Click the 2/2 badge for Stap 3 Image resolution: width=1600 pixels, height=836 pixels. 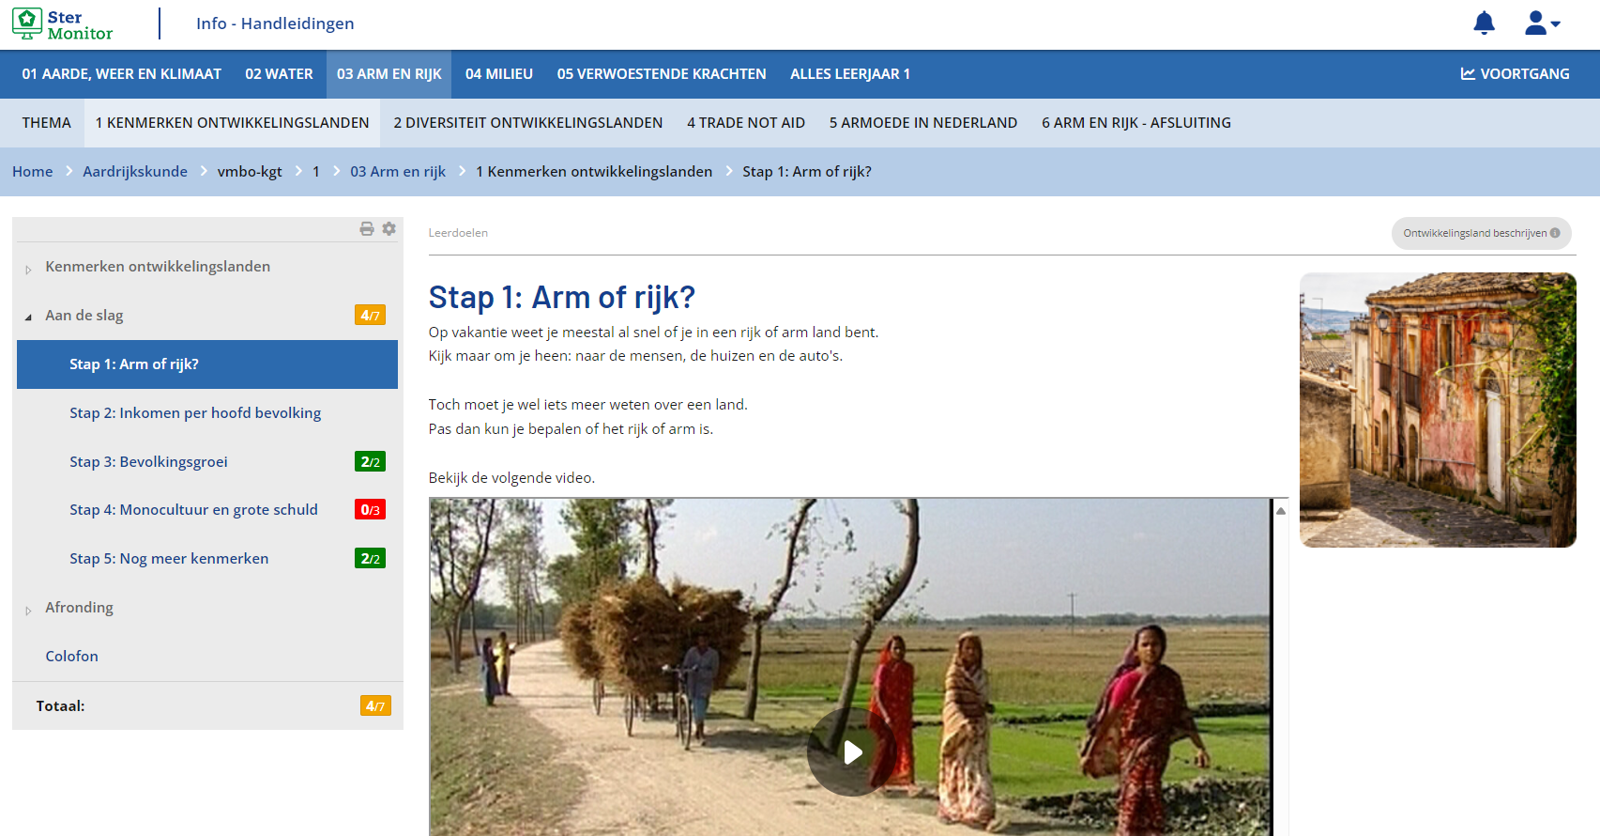coord(370,462)
